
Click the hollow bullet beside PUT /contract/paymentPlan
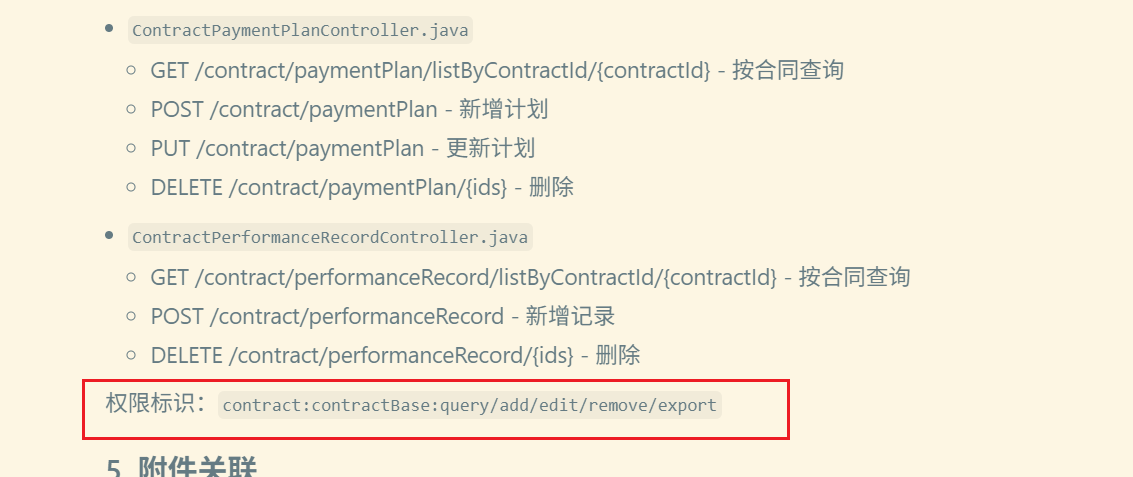point(131,149)
